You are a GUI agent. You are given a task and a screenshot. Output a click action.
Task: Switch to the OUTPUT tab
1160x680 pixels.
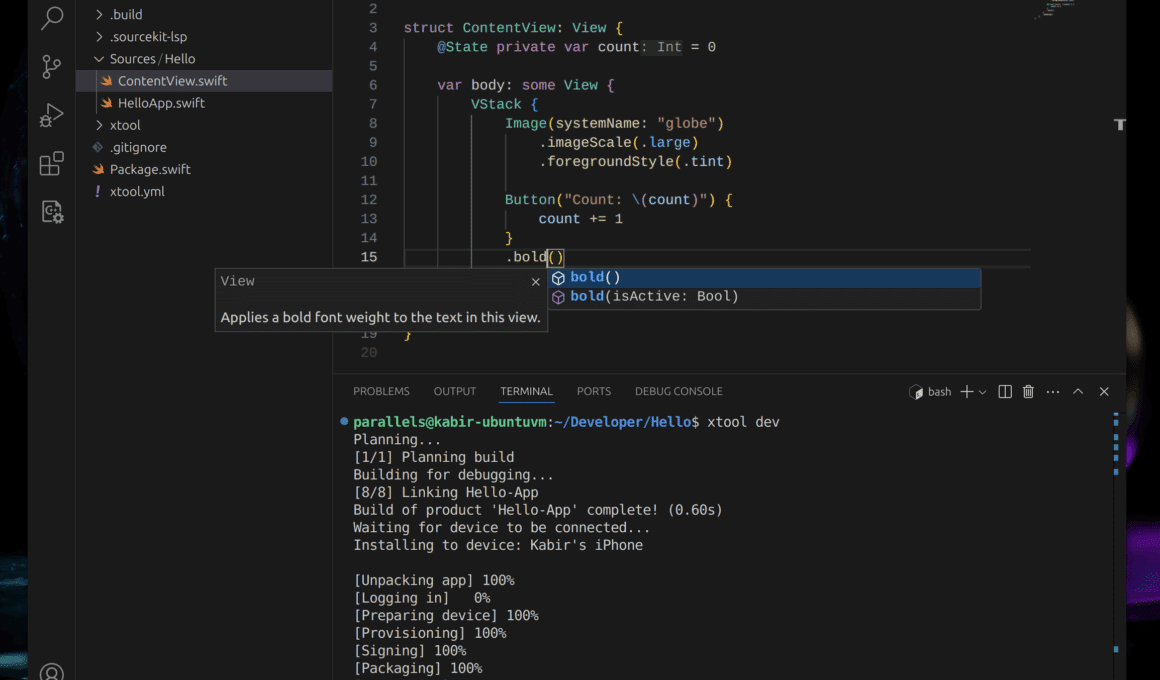click(x=455, y=391)
